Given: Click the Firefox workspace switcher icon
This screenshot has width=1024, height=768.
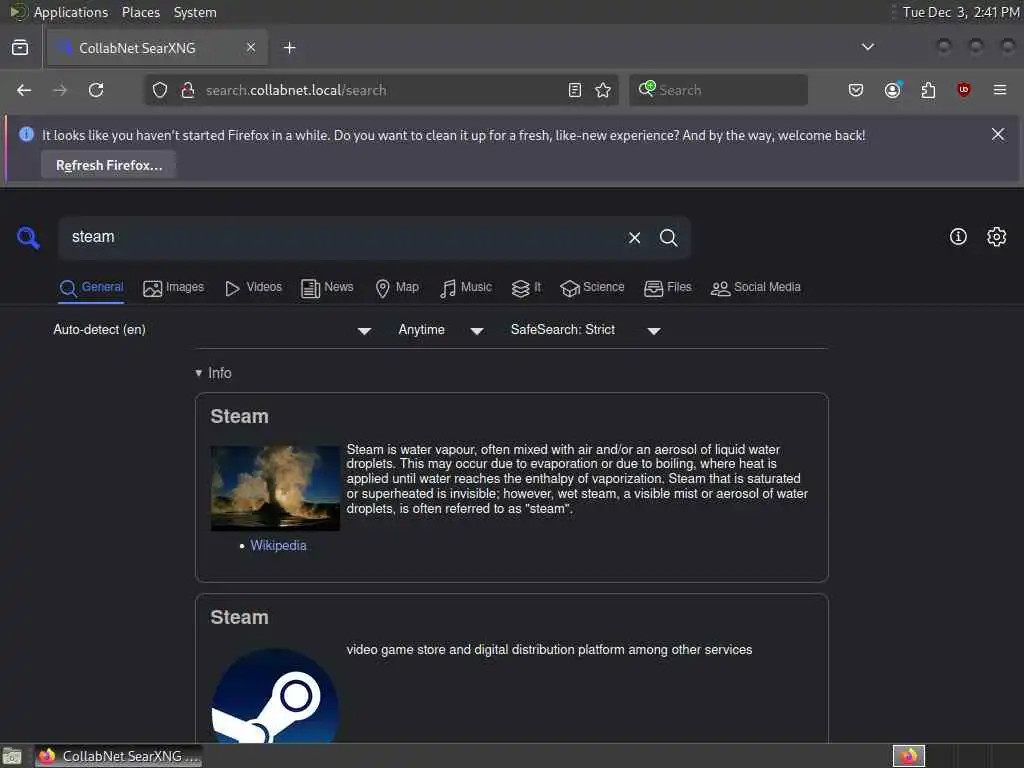Looking at the screenshot, I should pos(908,756).
